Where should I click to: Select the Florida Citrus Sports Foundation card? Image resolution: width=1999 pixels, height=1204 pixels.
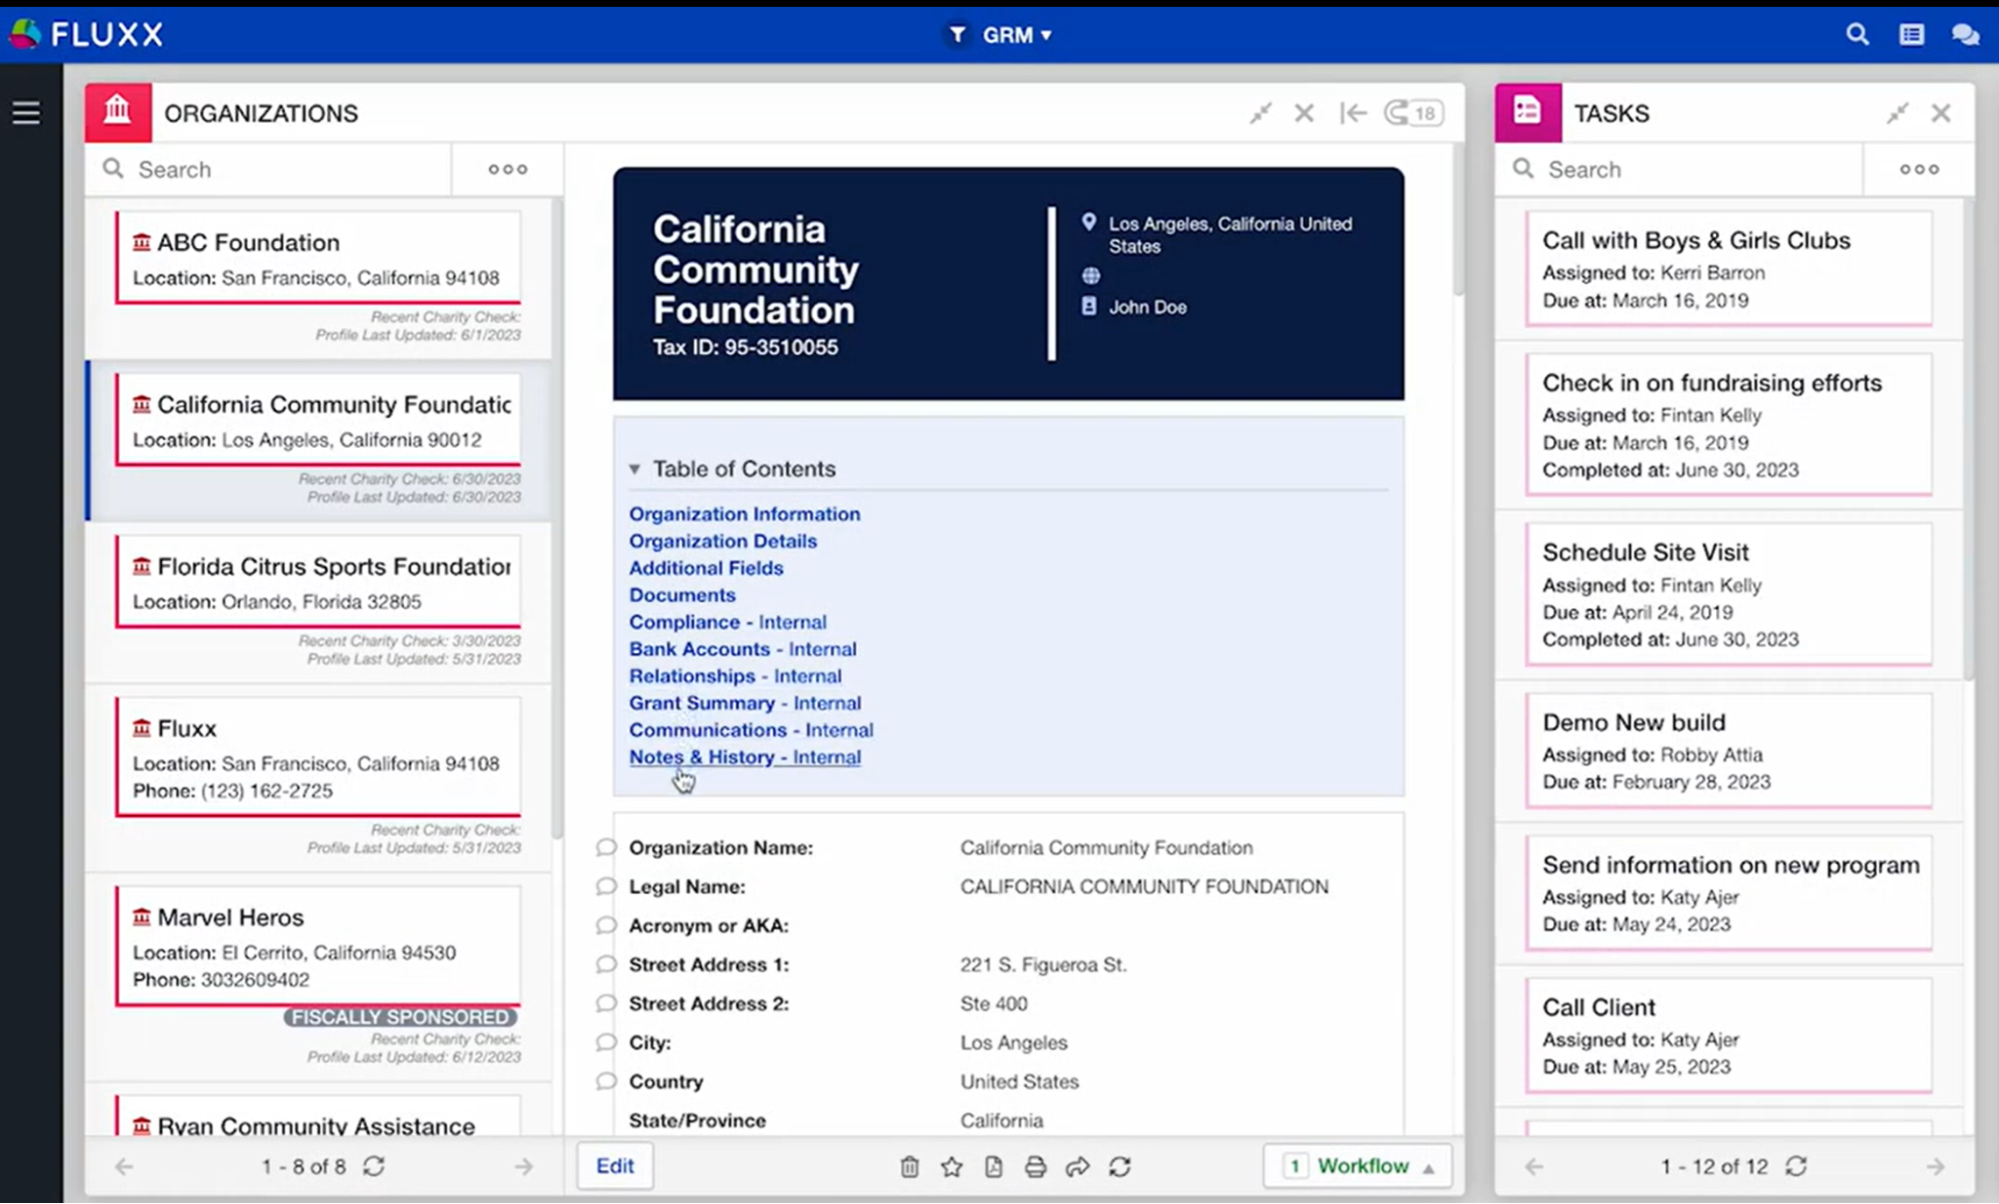point(318,582)
